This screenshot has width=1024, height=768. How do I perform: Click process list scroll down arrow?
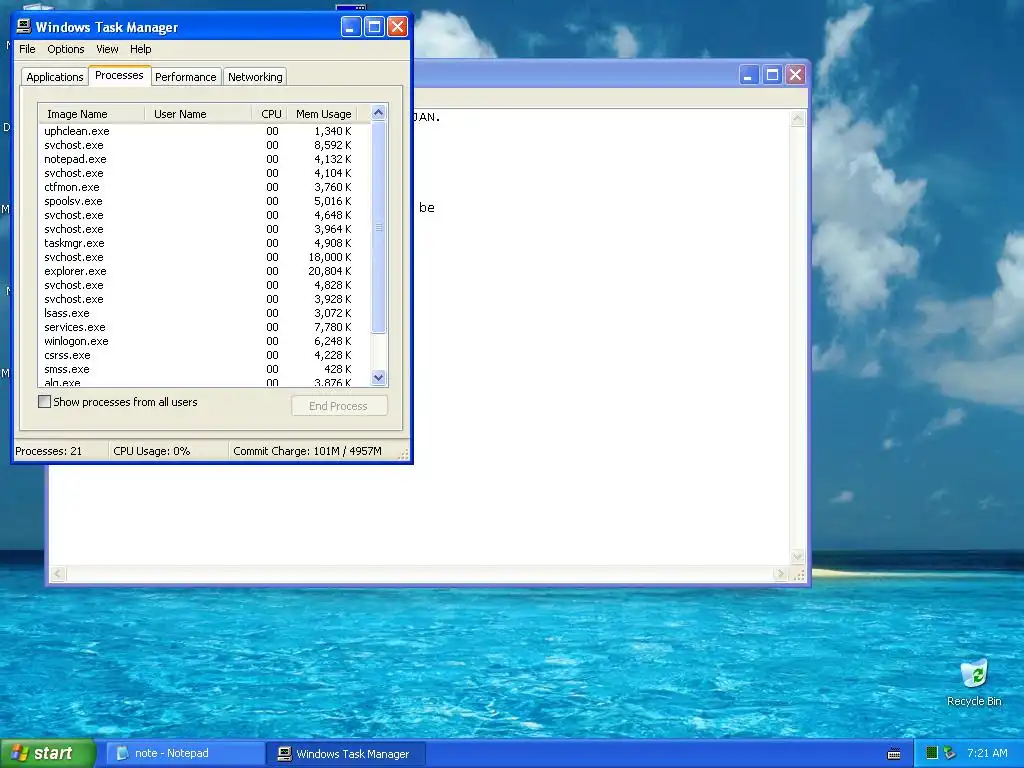point(379,377)
